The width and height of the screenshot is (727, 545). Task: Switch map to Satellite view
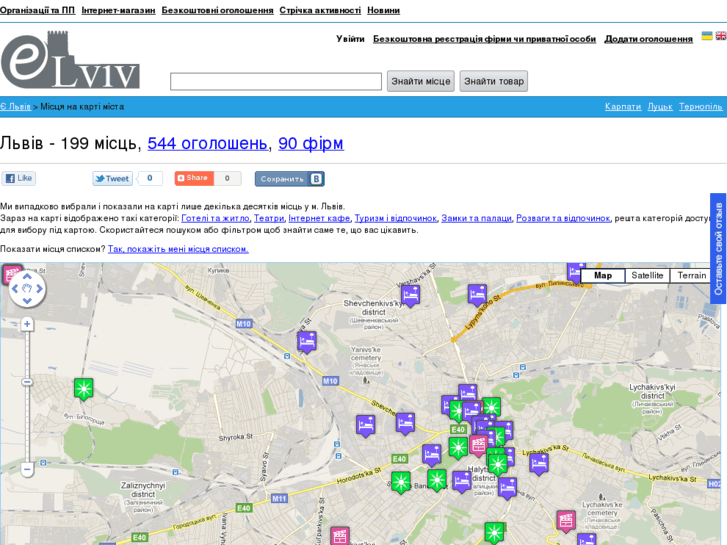point(647,276)
